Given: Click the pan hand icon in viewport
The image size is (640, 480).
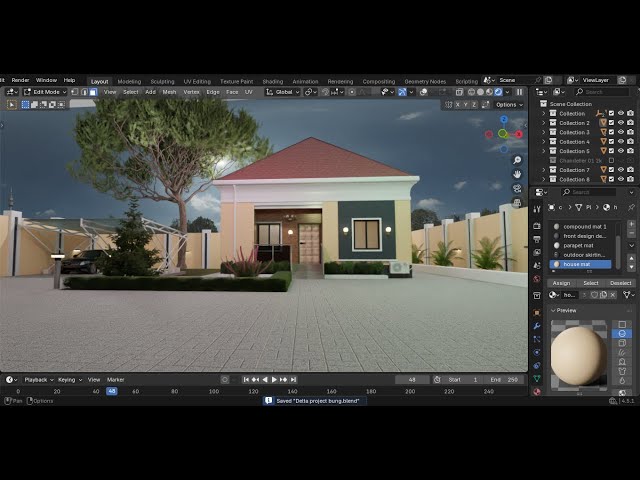Looking at the screenshot, I should 517,174.
